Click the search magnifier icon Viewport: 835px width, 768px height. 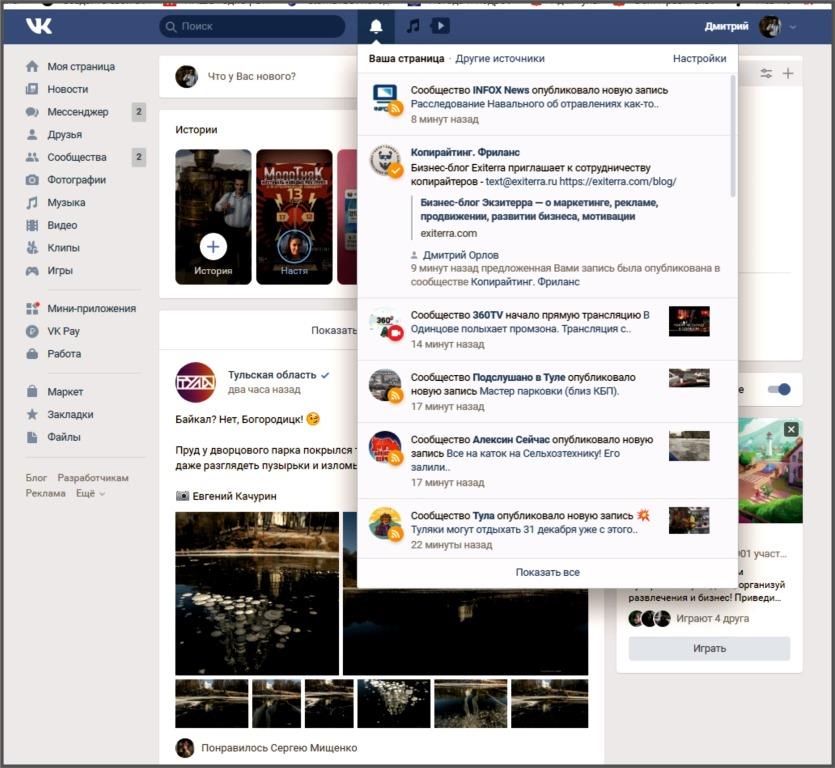point(171,27)
